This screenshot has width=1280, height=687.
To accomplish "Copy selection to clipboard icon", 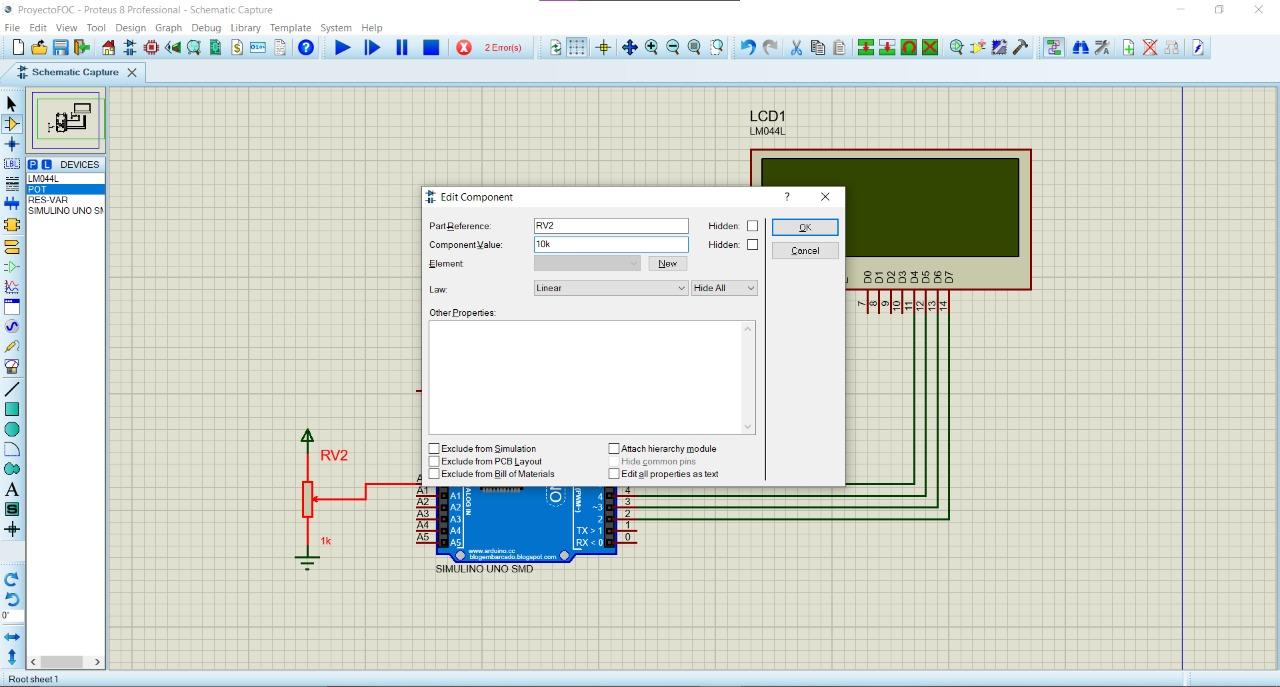I will click(818, 47).
